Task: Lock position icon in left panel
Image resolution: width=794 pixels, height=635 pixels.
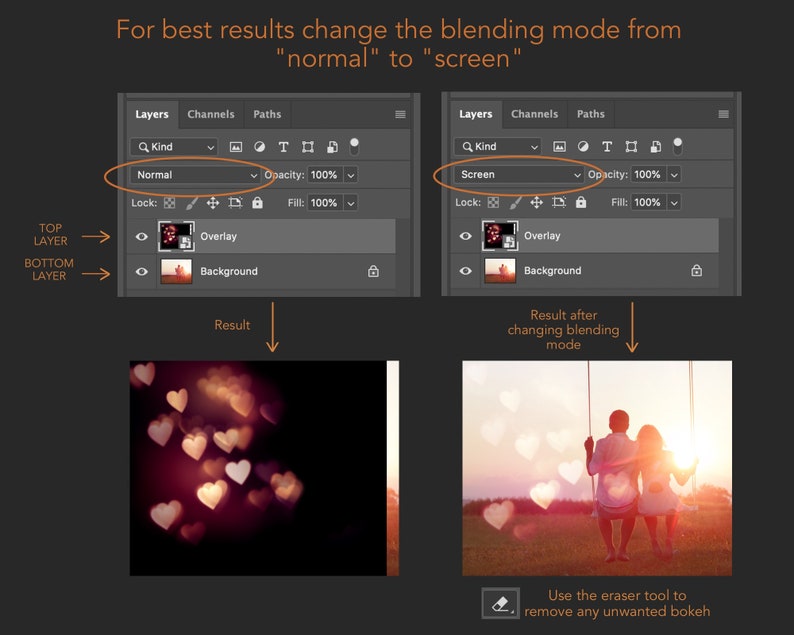Action: (213, 203)
